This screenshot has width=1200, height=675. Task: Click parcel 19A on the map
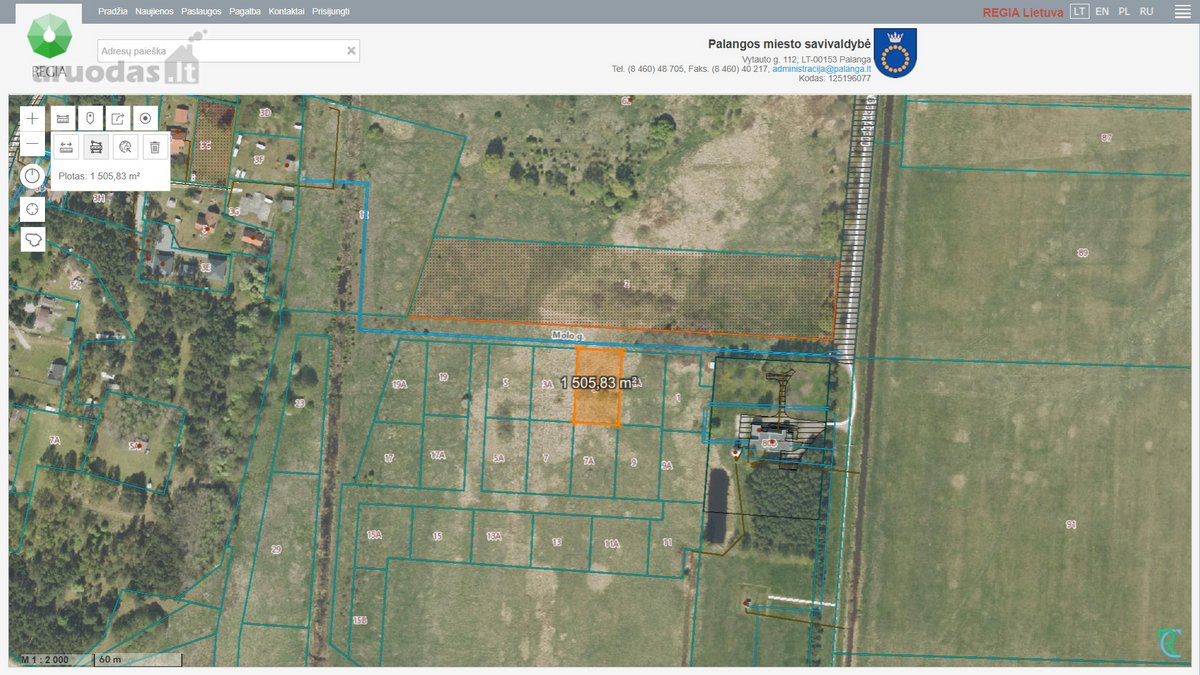pos(400,384)
